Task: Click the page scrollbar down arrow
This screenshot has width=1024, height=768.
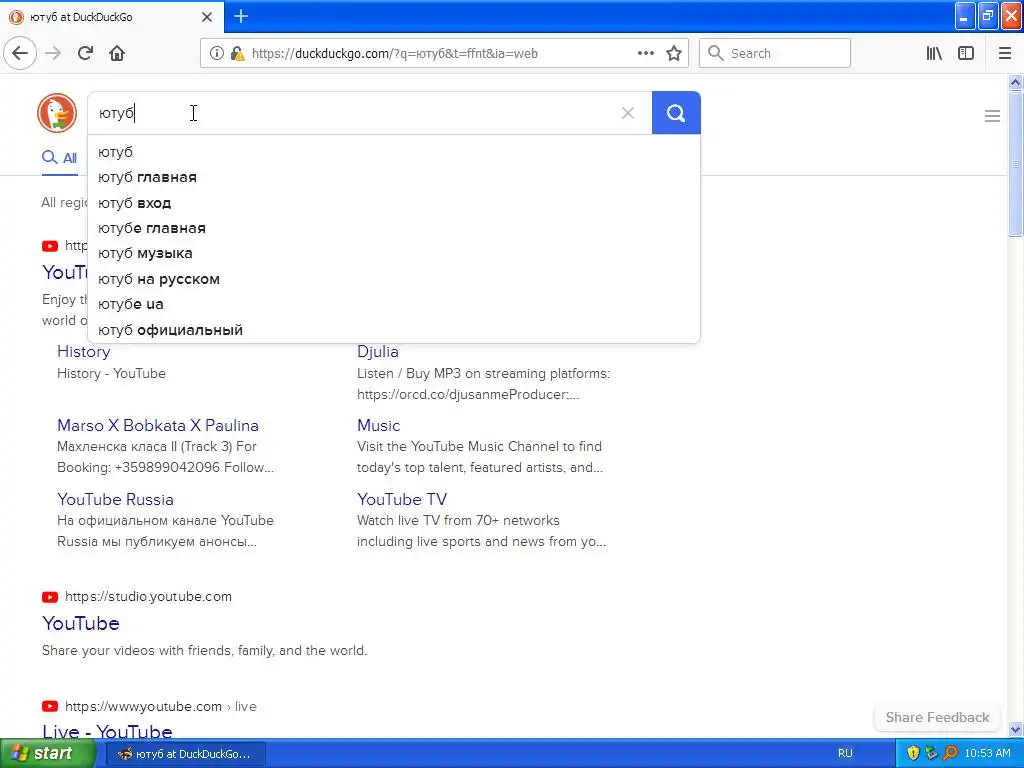Action: [x=1015, y=729]
